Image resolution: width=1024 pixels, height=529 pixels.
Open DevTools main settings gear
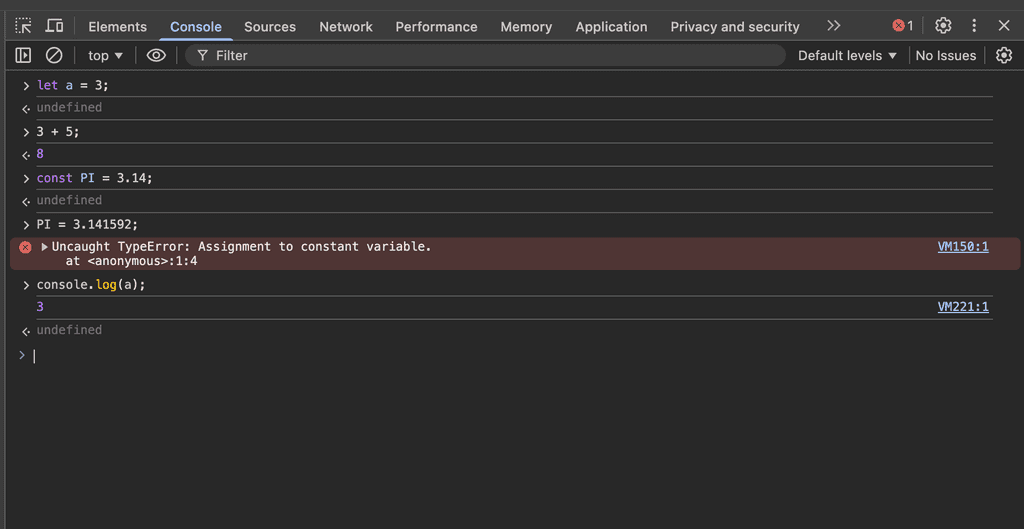tap(943, 26)
